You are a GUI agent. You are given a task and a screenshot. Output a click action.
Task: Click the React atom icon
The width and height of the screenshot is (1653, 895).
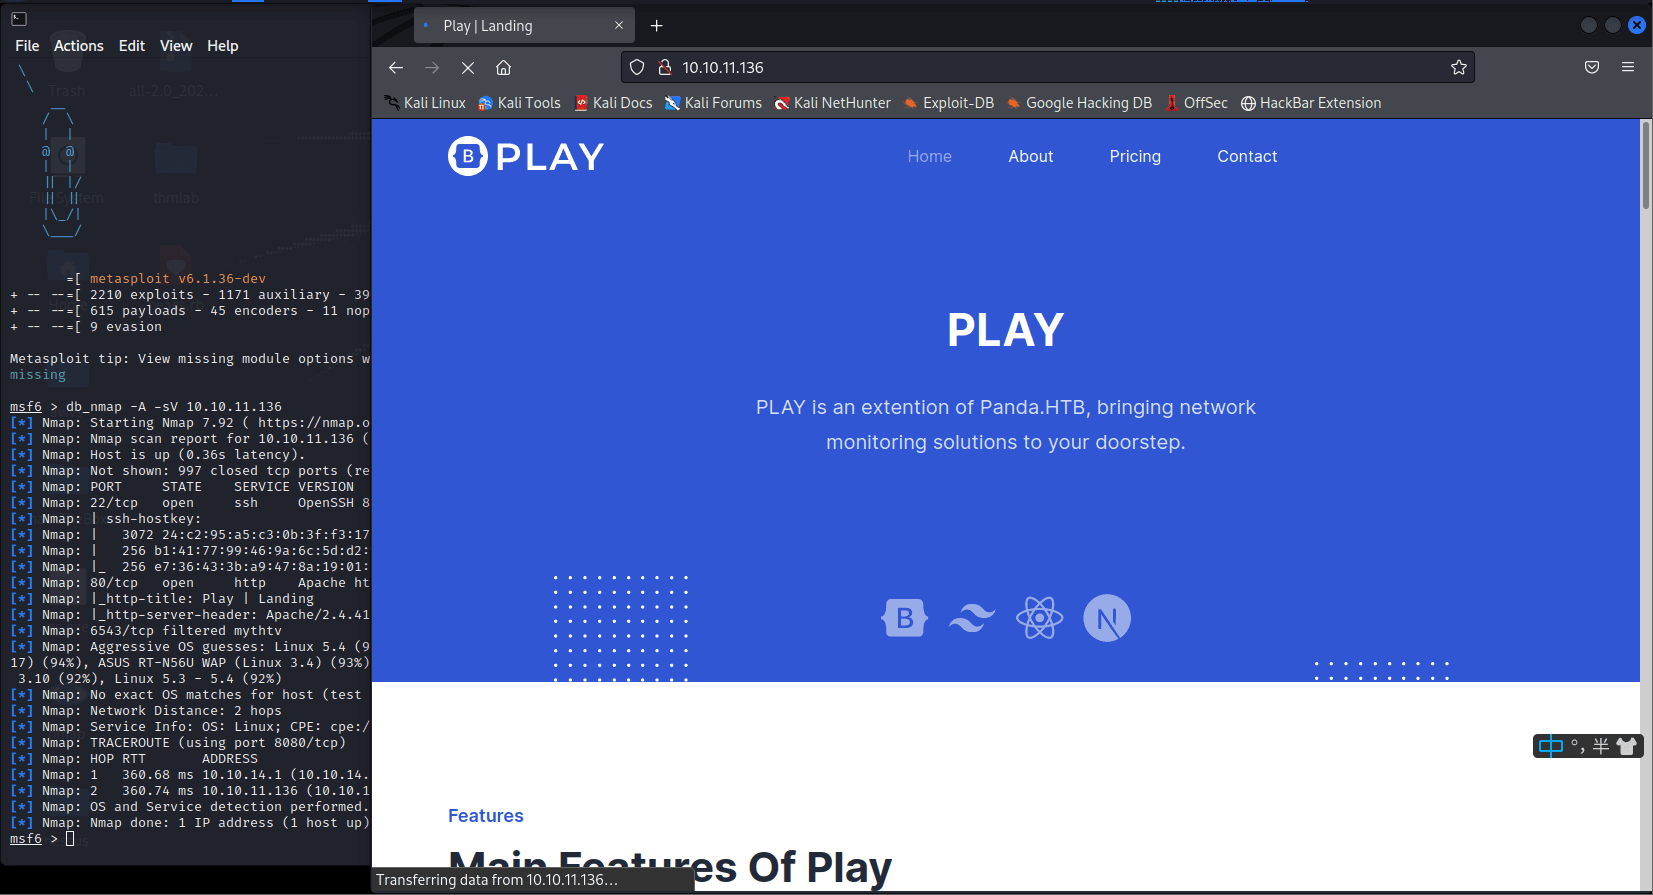[x=1039, y=618]
